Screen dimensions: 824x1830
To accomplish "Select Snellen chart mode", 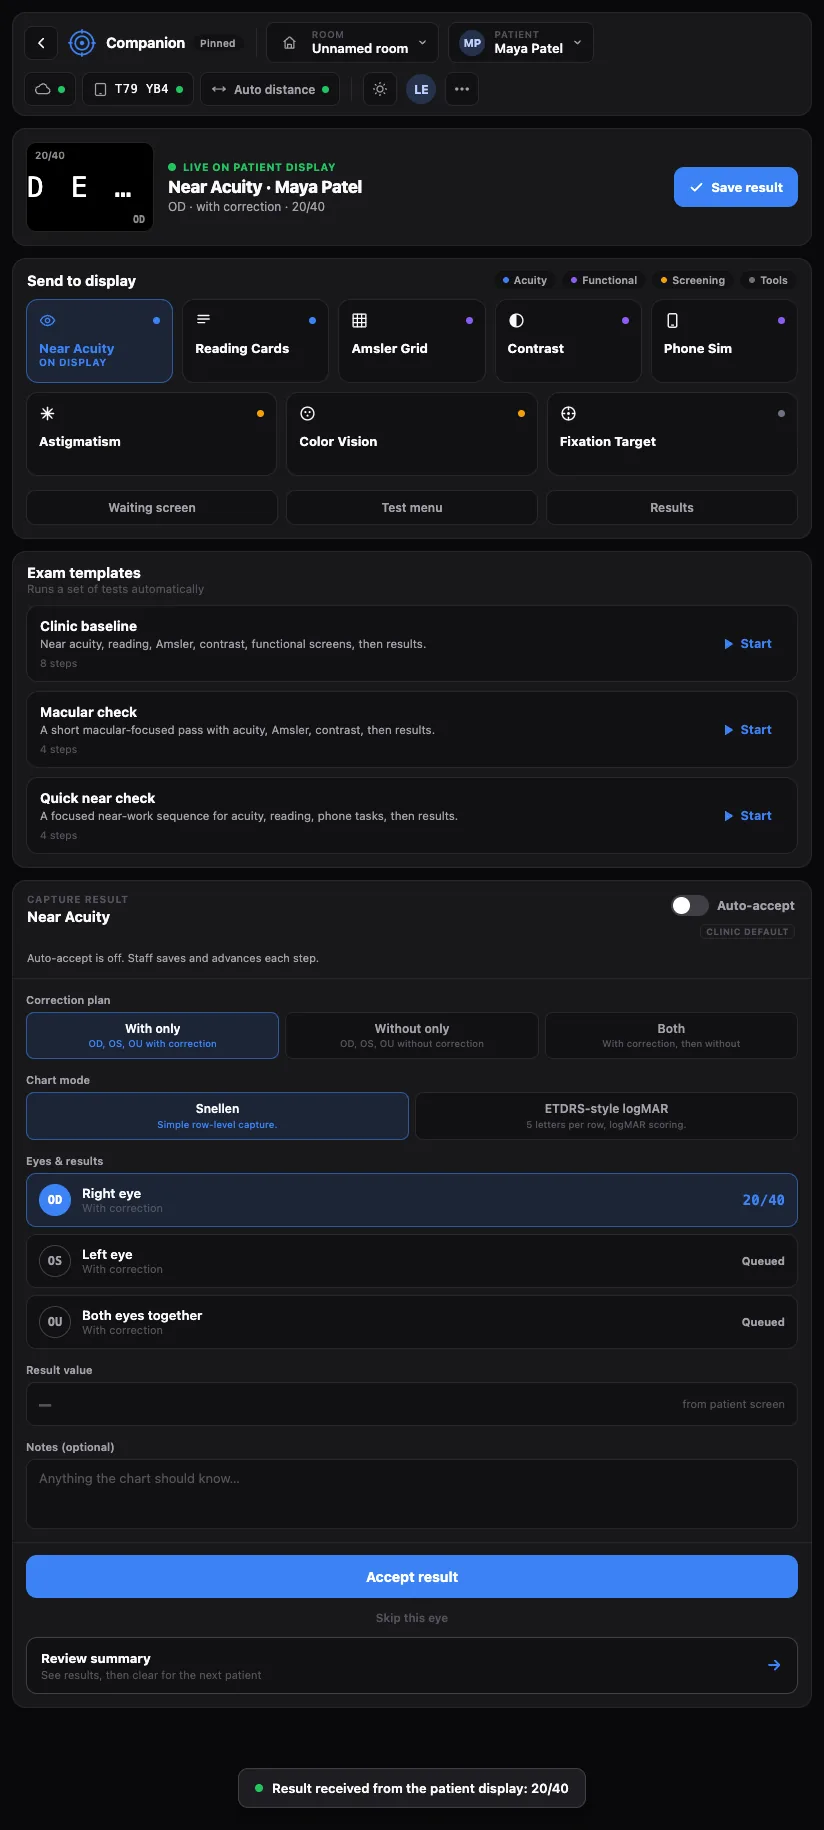I will pos(217,1116).
